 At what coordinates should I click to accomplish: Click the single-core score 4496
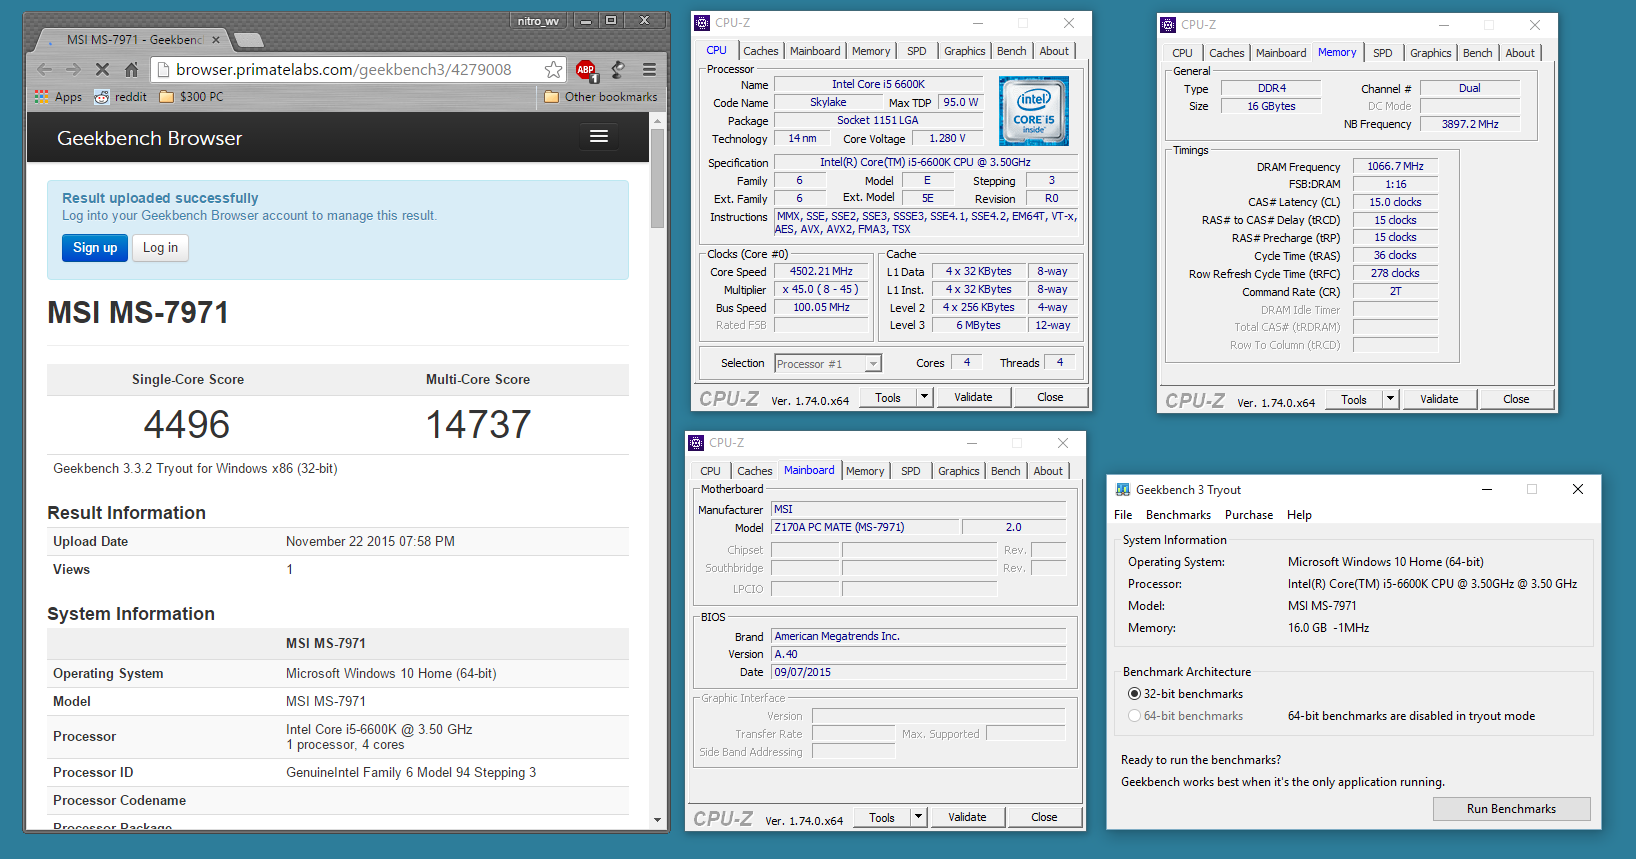point(187,424)
